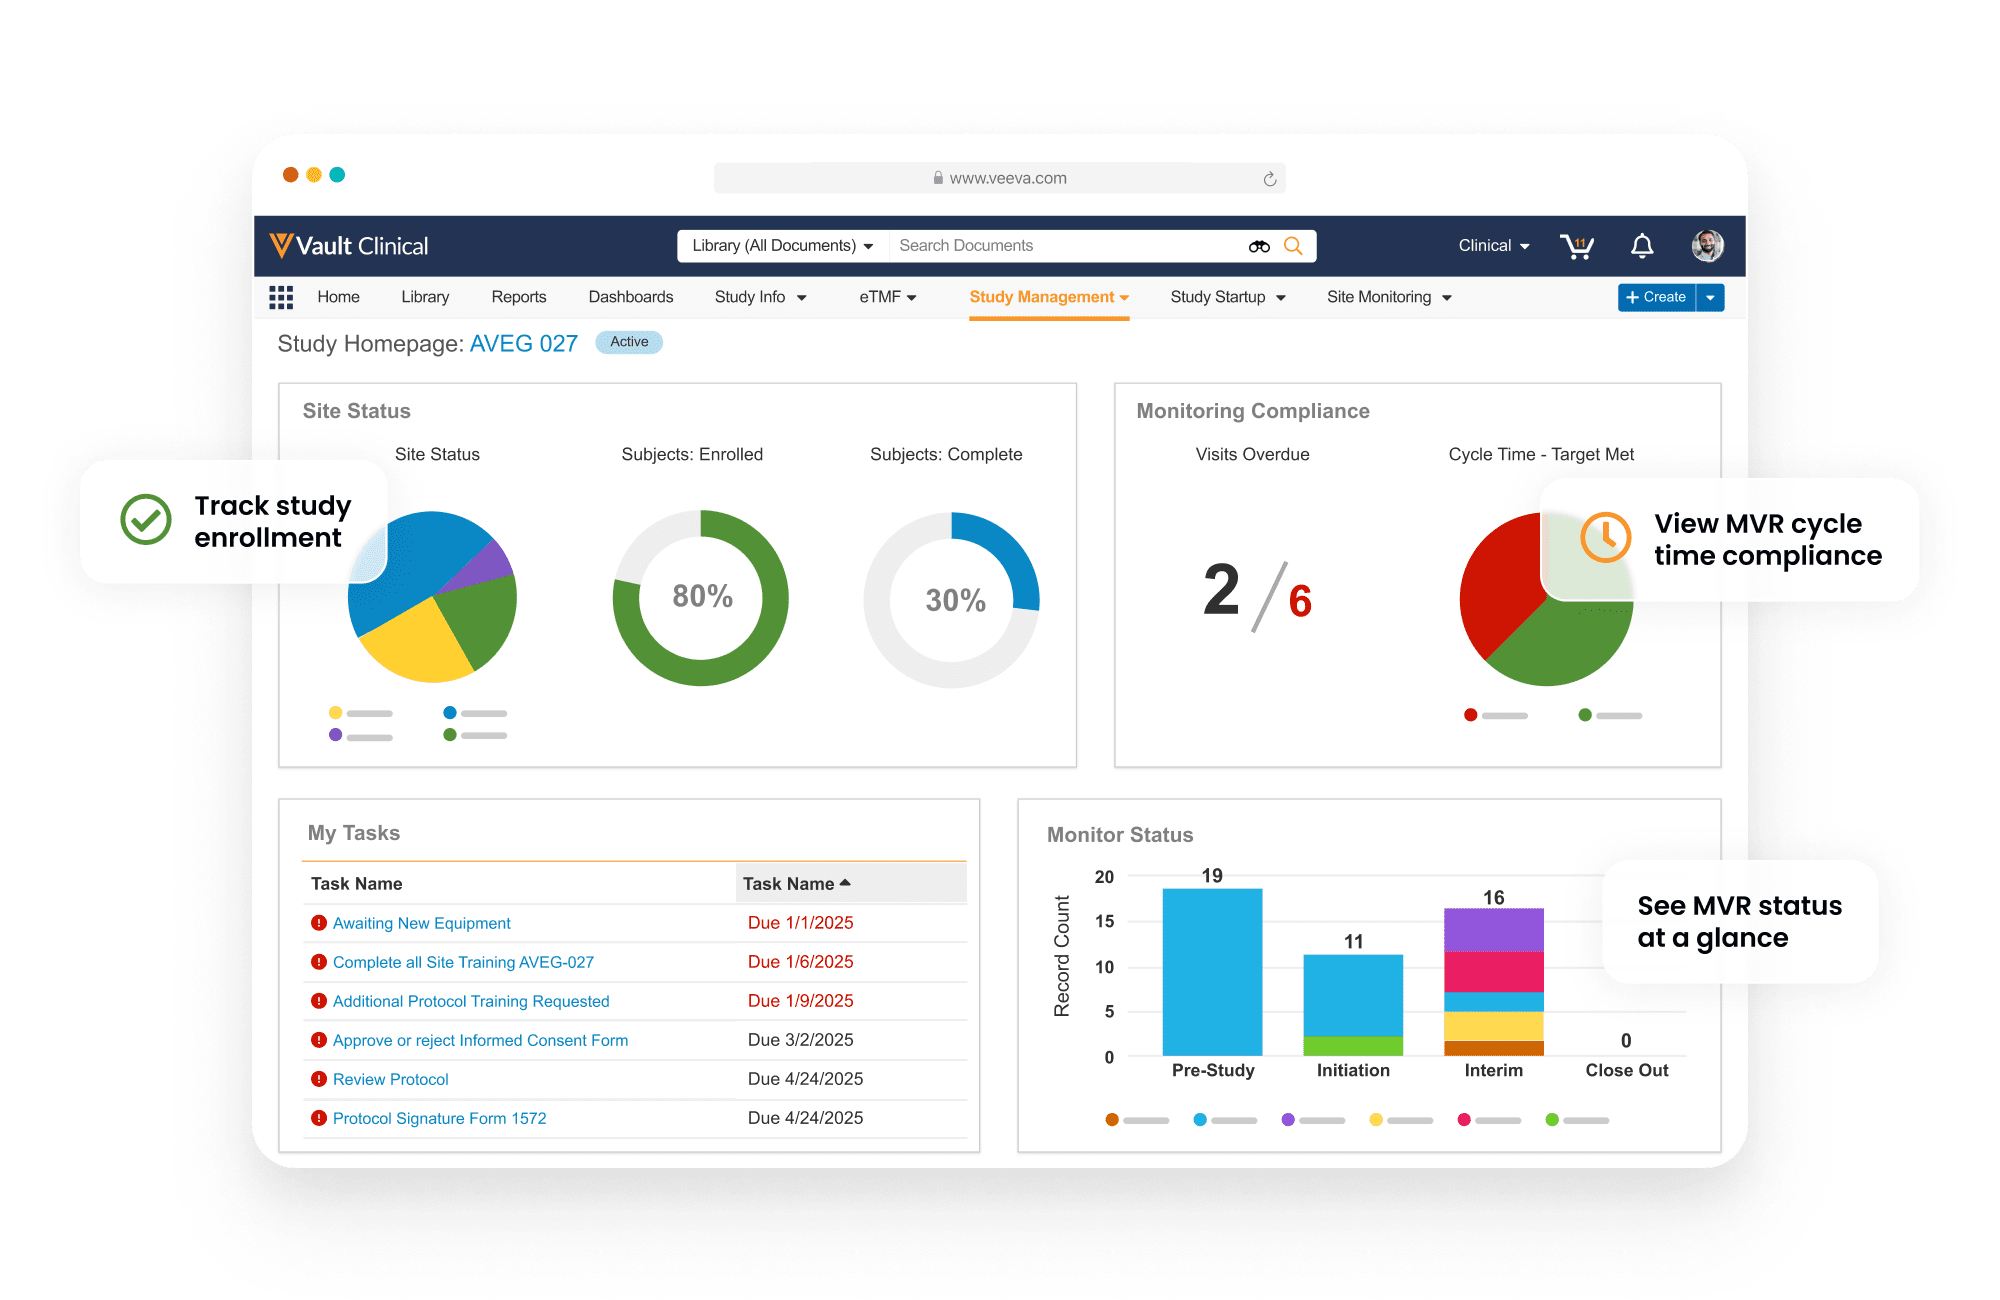Click the 'Due 3/2/2025' date
Viewport: 2000px width, 1300px height.
click(x=801, y=1040)
